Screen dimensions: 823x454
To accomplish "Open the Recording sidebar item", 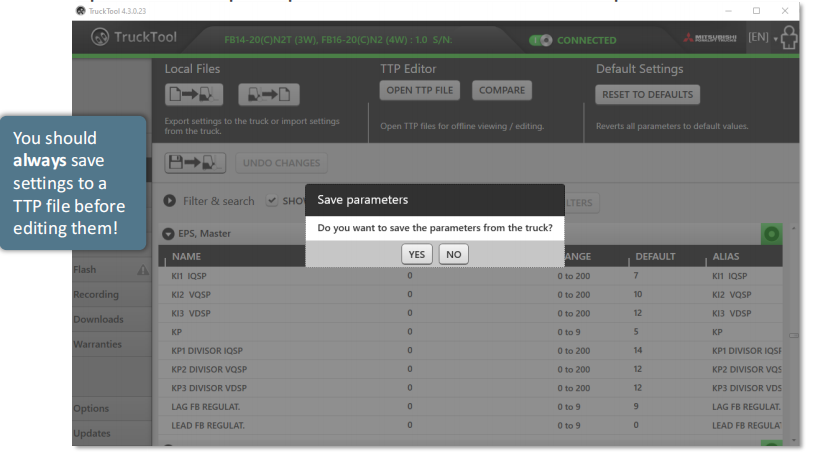I will pyautogui.click(x=98, y=295).
